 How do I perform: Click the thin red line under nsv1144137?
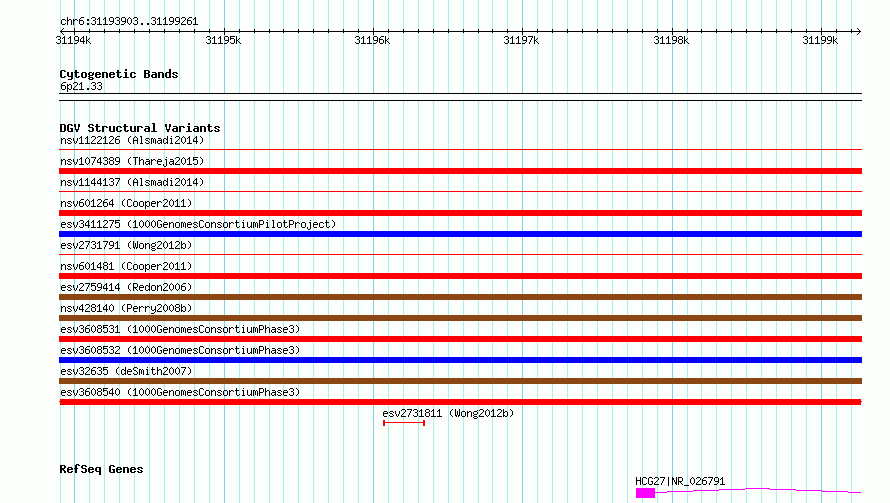click(460, 192)
